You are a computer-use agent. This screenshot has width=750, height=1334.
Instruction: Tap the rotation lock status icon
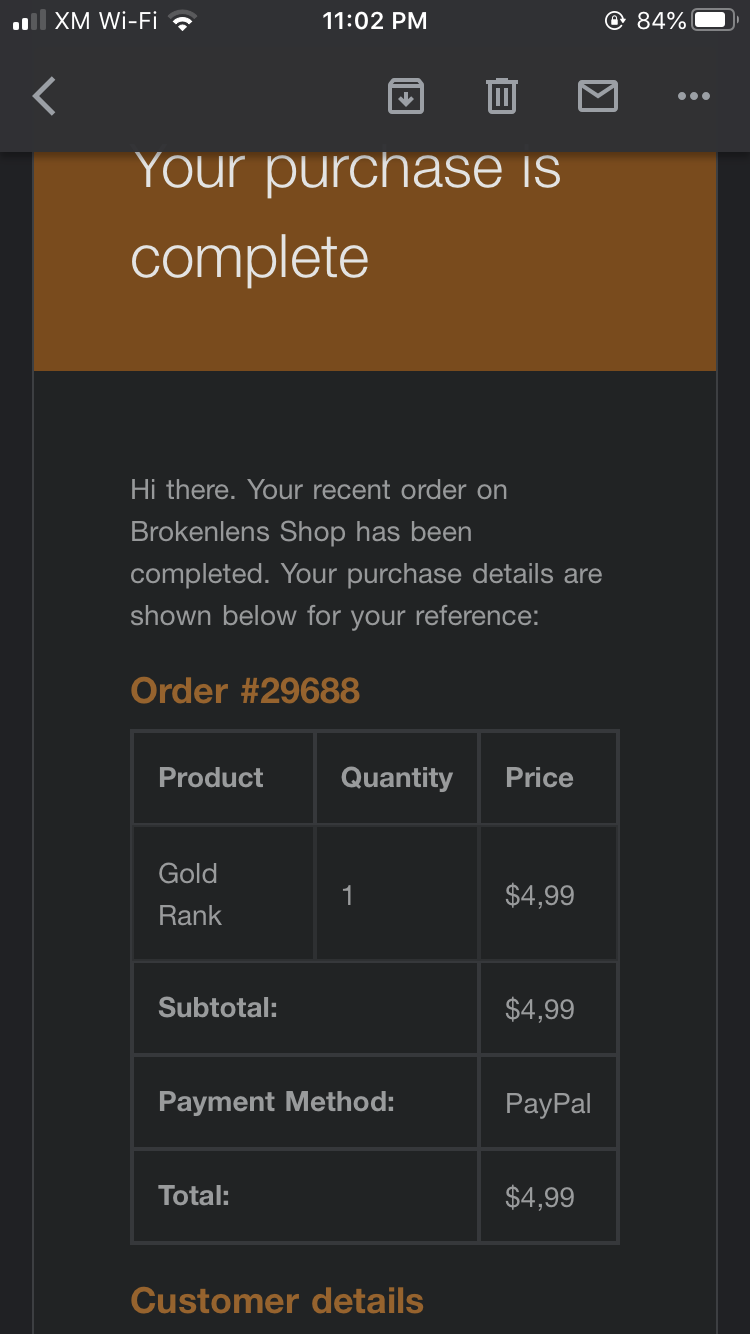tap(615, 21)
